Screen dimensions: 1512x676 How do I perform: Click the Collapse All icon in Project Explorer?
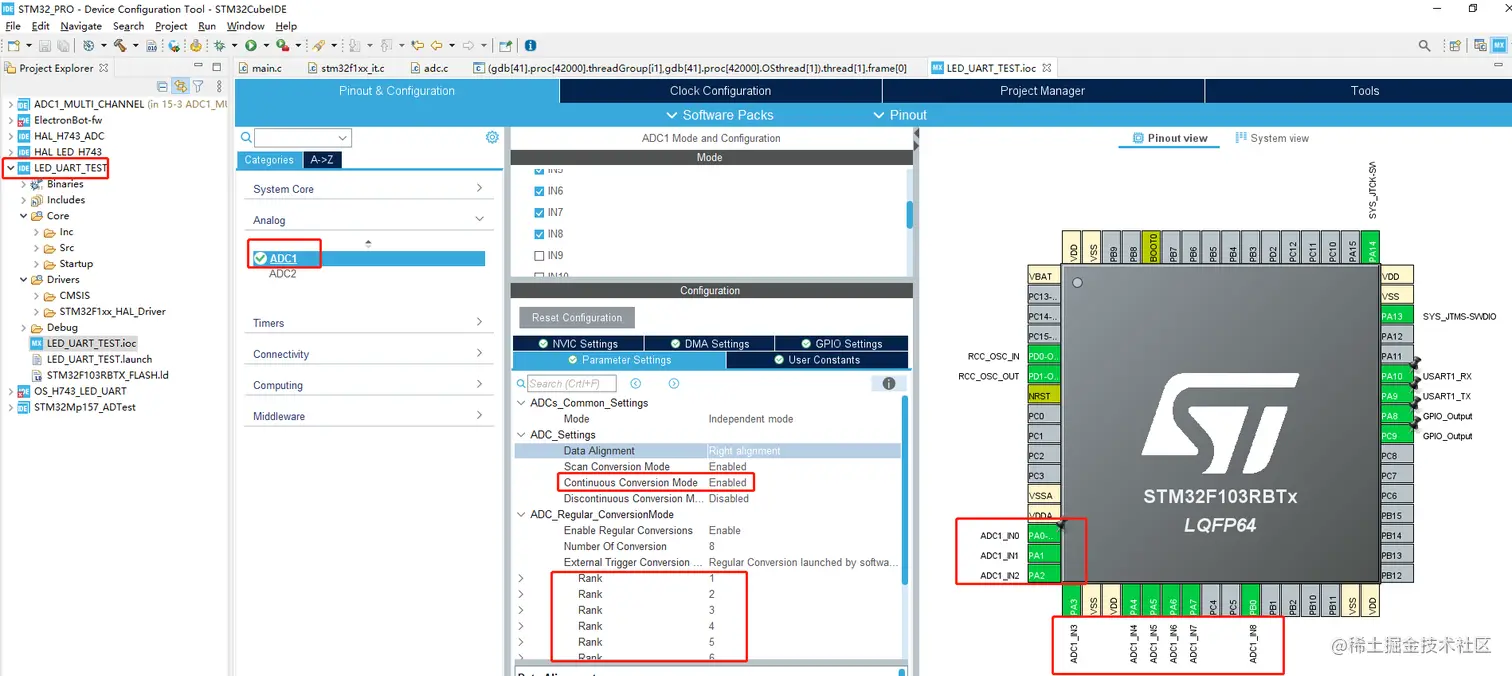click(162, 87)
